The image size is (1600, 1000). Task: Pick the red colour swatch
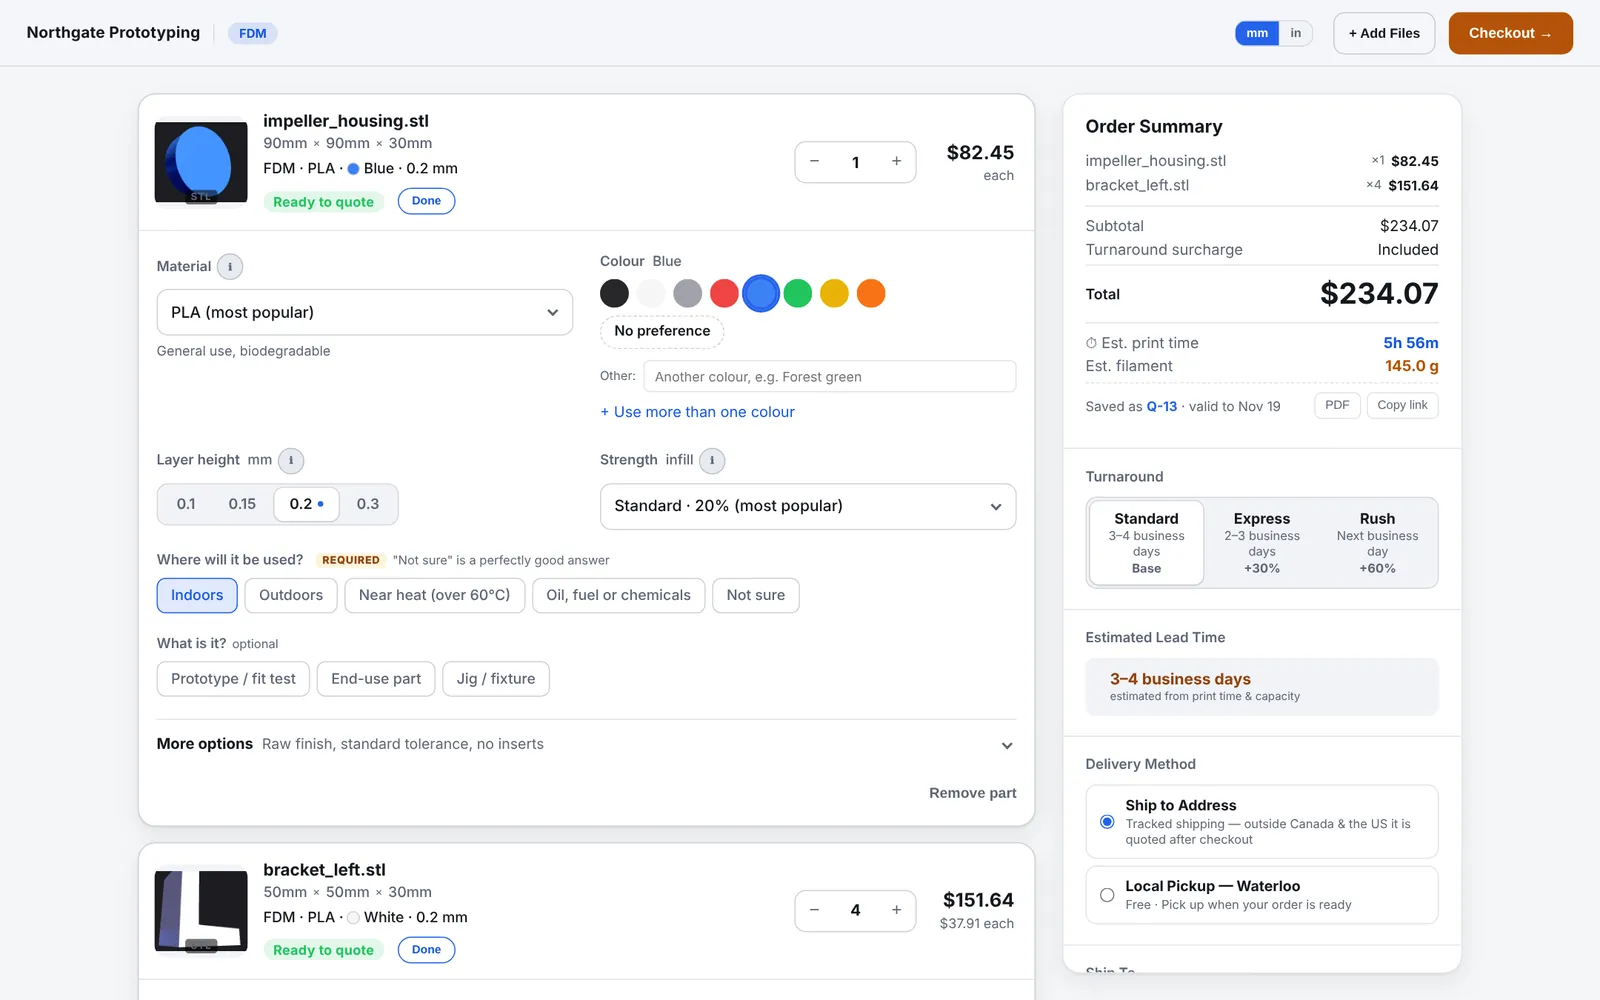pos(724,293)
